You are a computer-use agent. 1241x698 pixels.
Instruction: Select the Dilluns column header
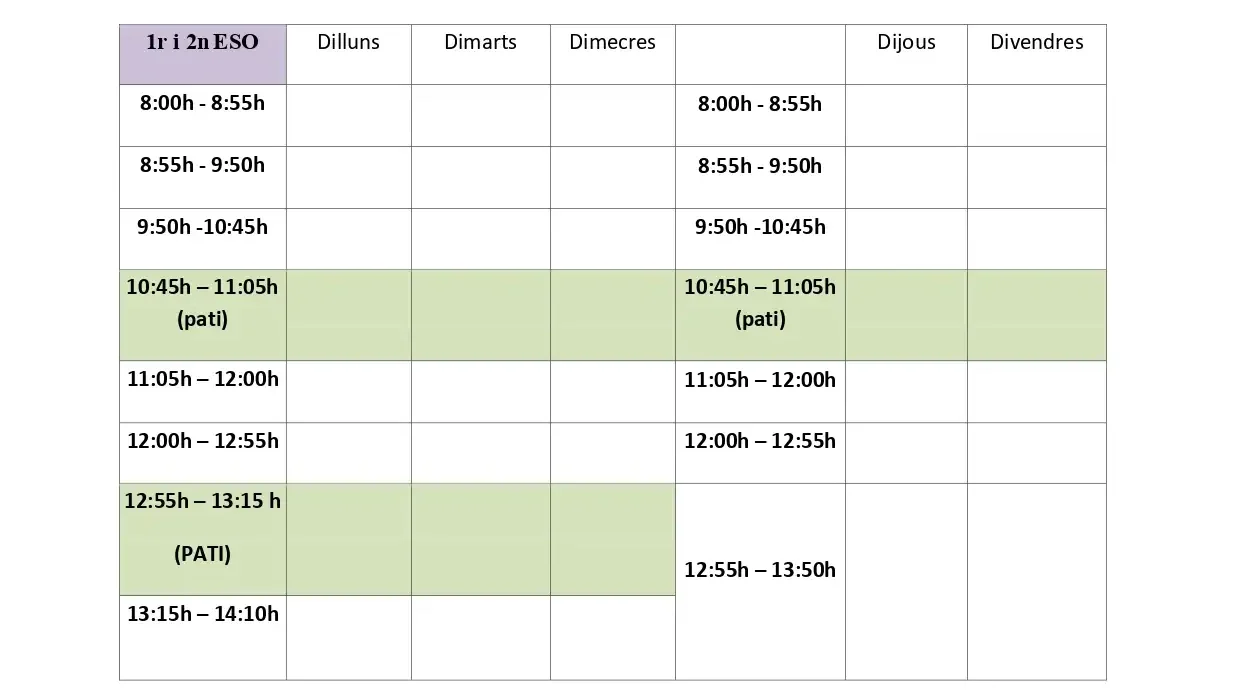pos(349,54)
